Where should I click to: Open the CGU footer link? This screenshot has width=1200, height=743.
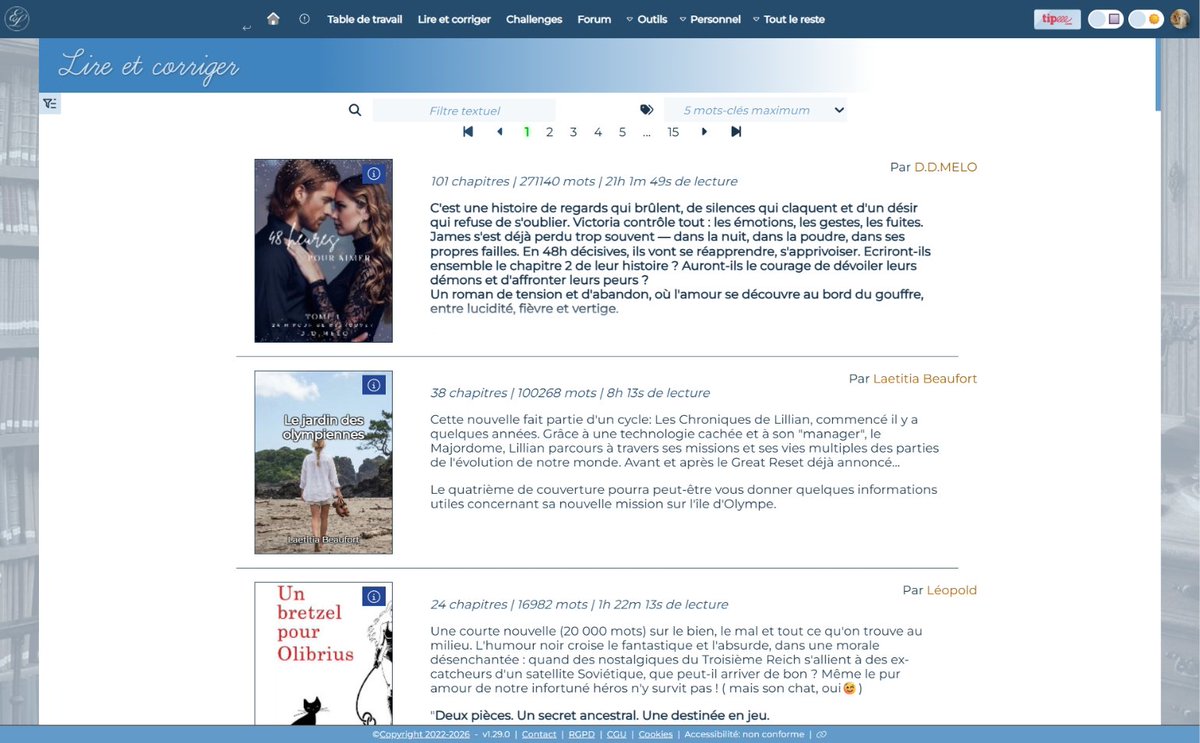[x=617, y=734]
